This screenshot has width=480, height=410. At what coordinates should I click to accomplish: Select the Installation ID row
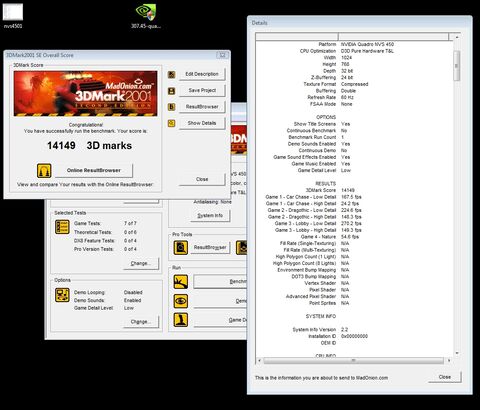pos(354,336)
